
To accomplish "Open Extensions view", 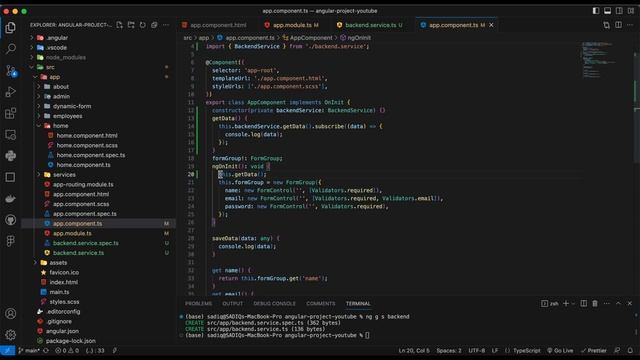I will 11,113.
